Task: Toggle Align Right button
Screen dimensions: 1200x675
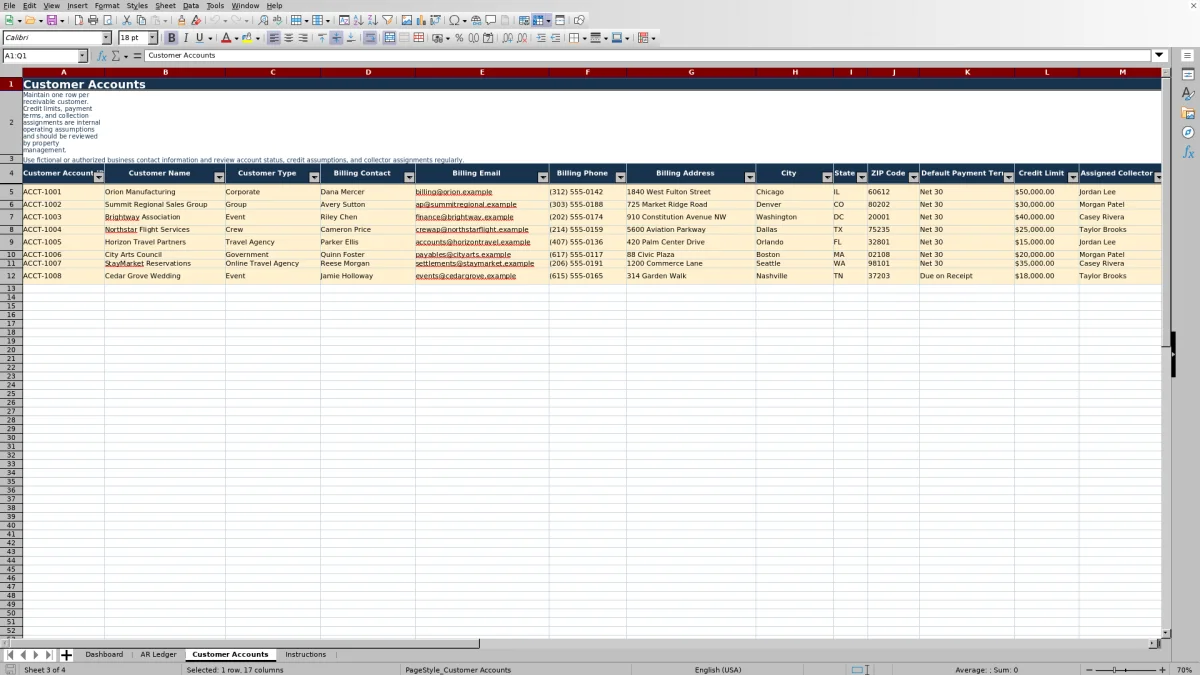Action: click(303, 38)
